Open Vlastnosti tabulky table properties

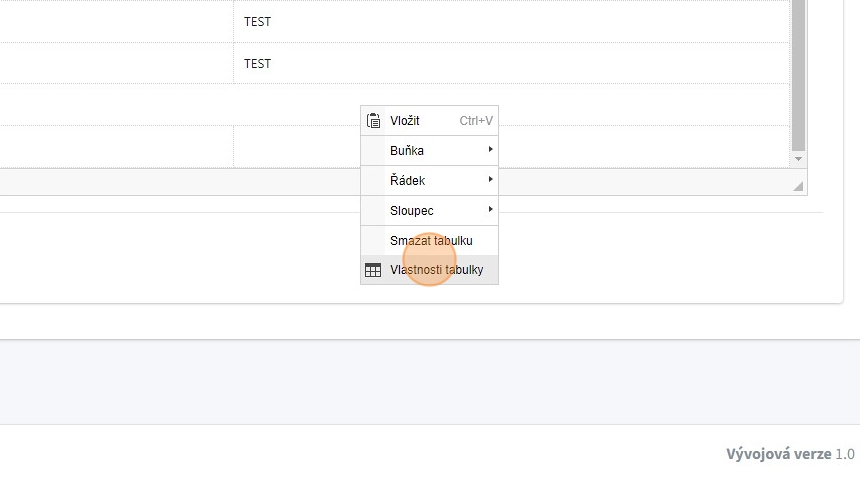coord(437,270)
